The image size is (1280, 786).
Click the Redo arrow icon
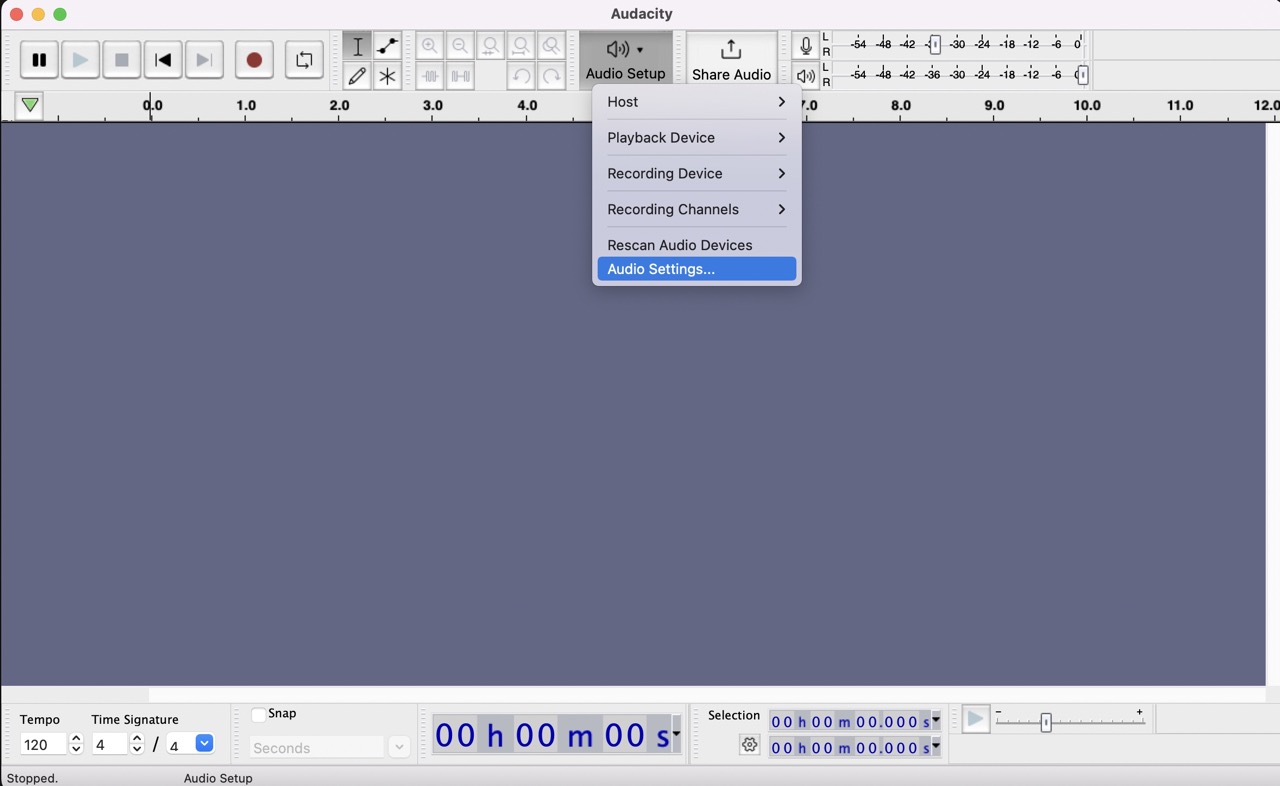tap(551, 76)
